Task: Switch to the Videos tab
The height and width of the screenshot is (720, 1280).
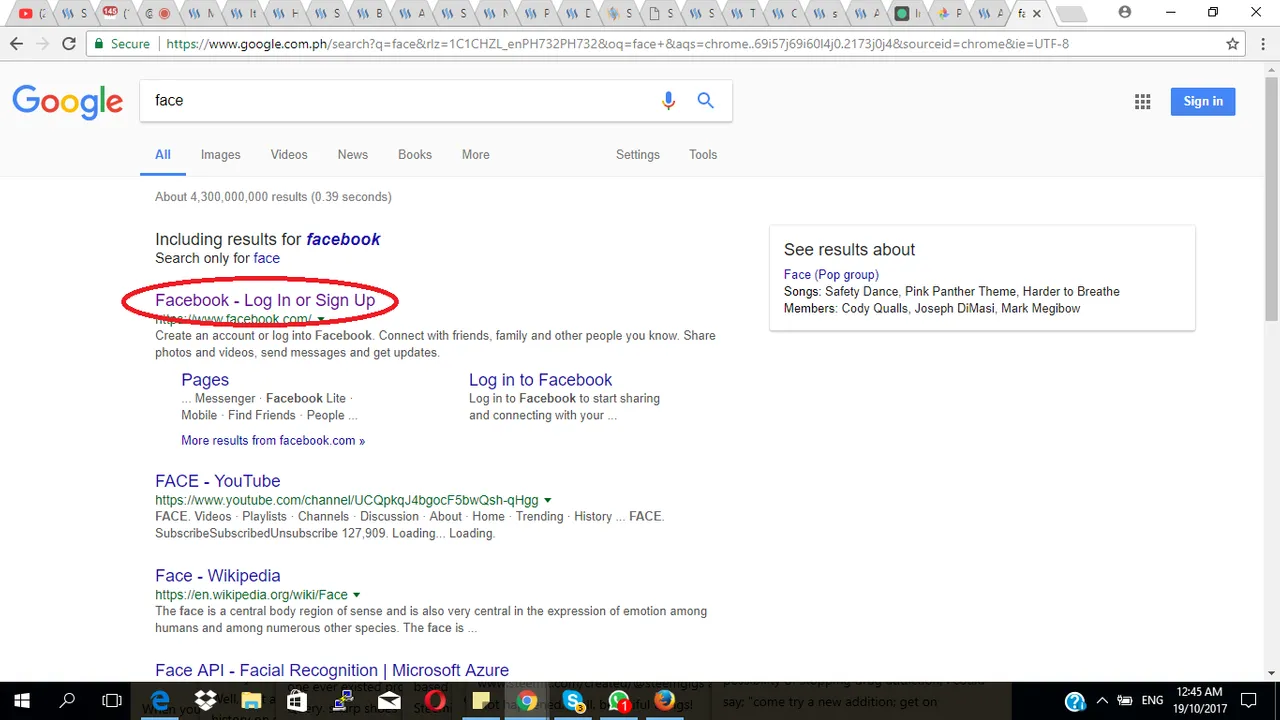Action: coord(288,155)
